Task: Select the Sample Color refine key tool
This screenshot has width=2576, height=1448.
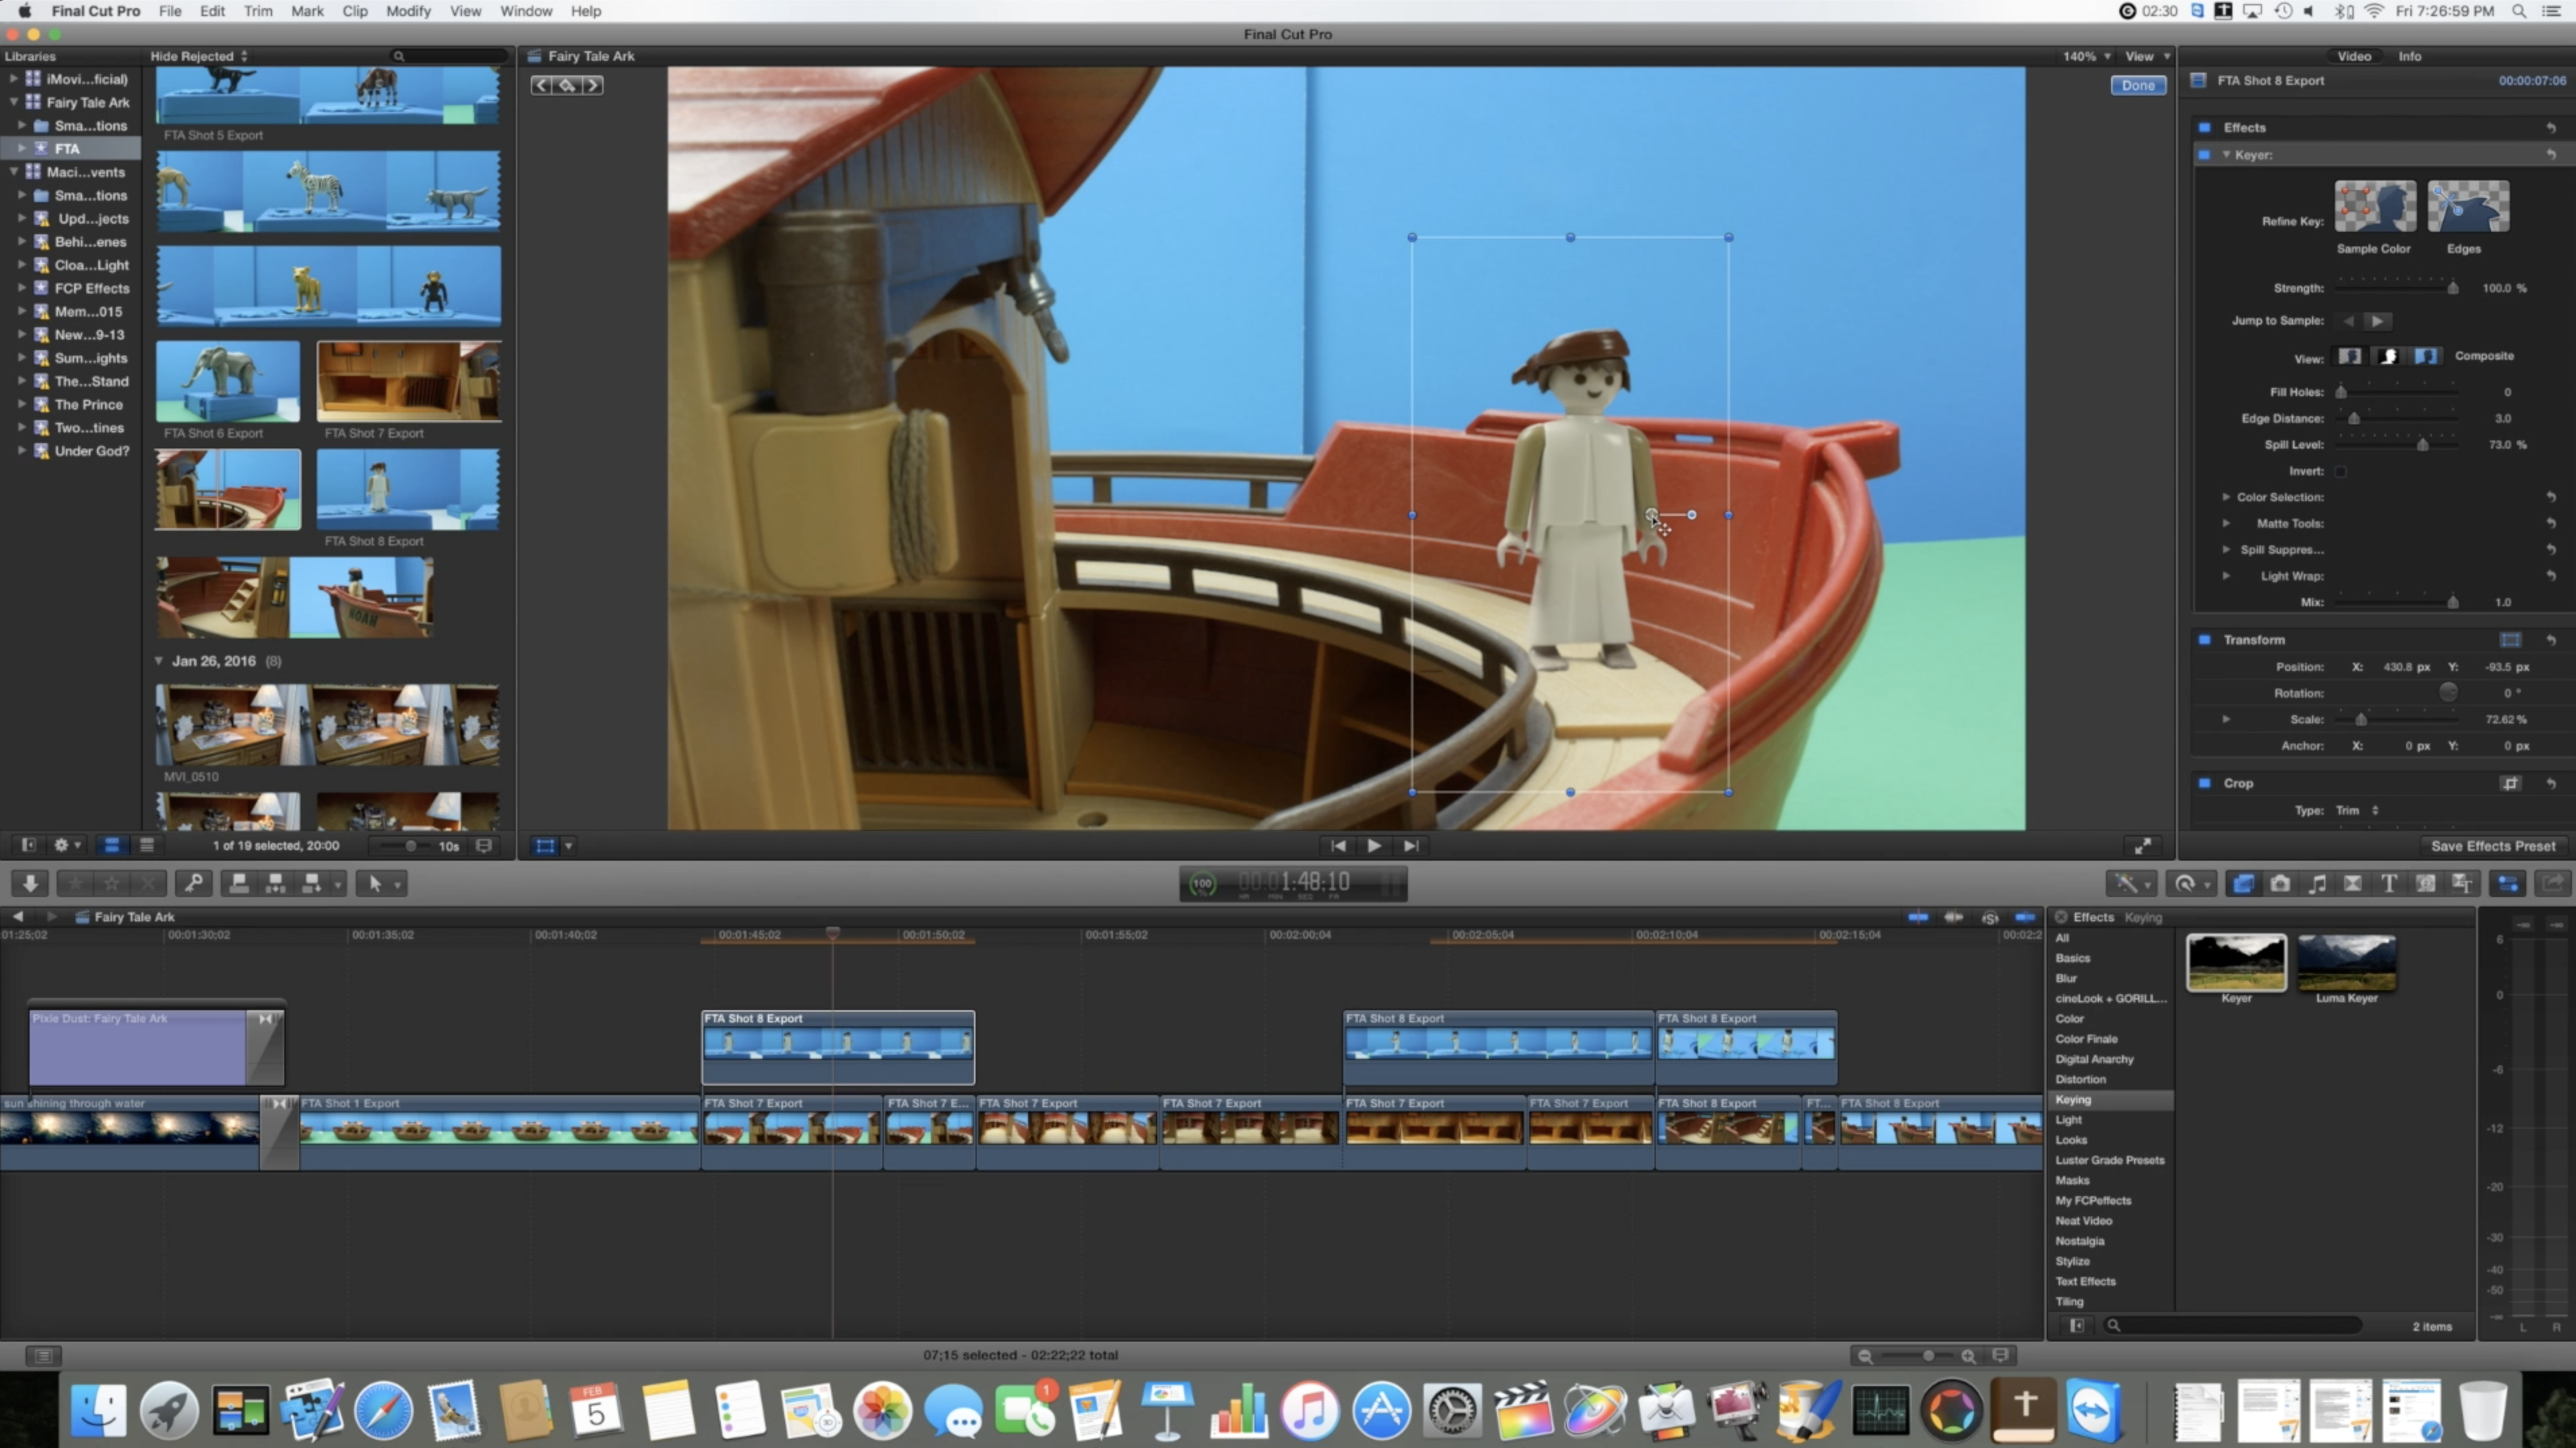Action: pos(2376,207)
